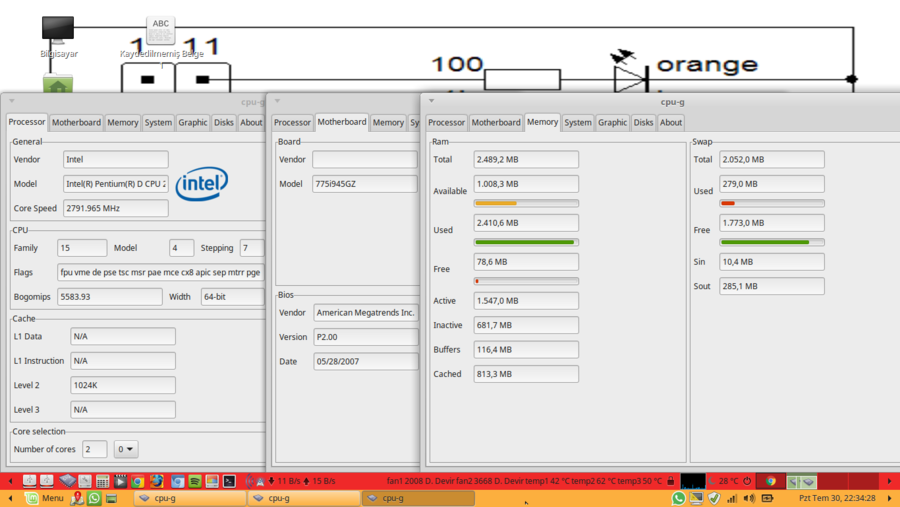The image size is (900, 507).
Task: Switch to first cpu-g taskbar button
Action: 190,498
